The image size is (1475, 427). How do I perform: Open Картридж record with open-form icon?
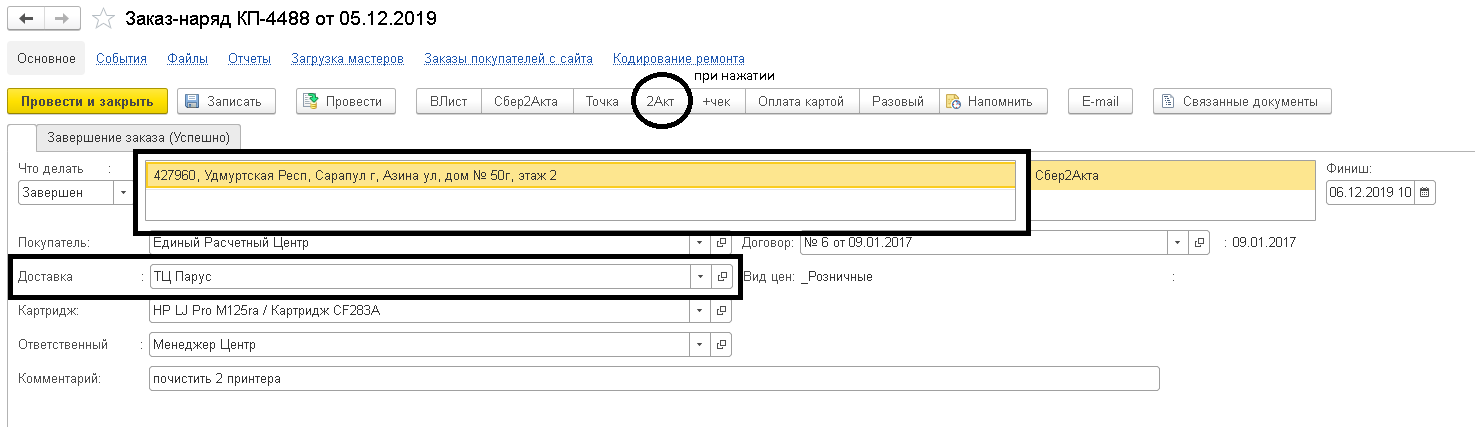[x=721, y=312]
